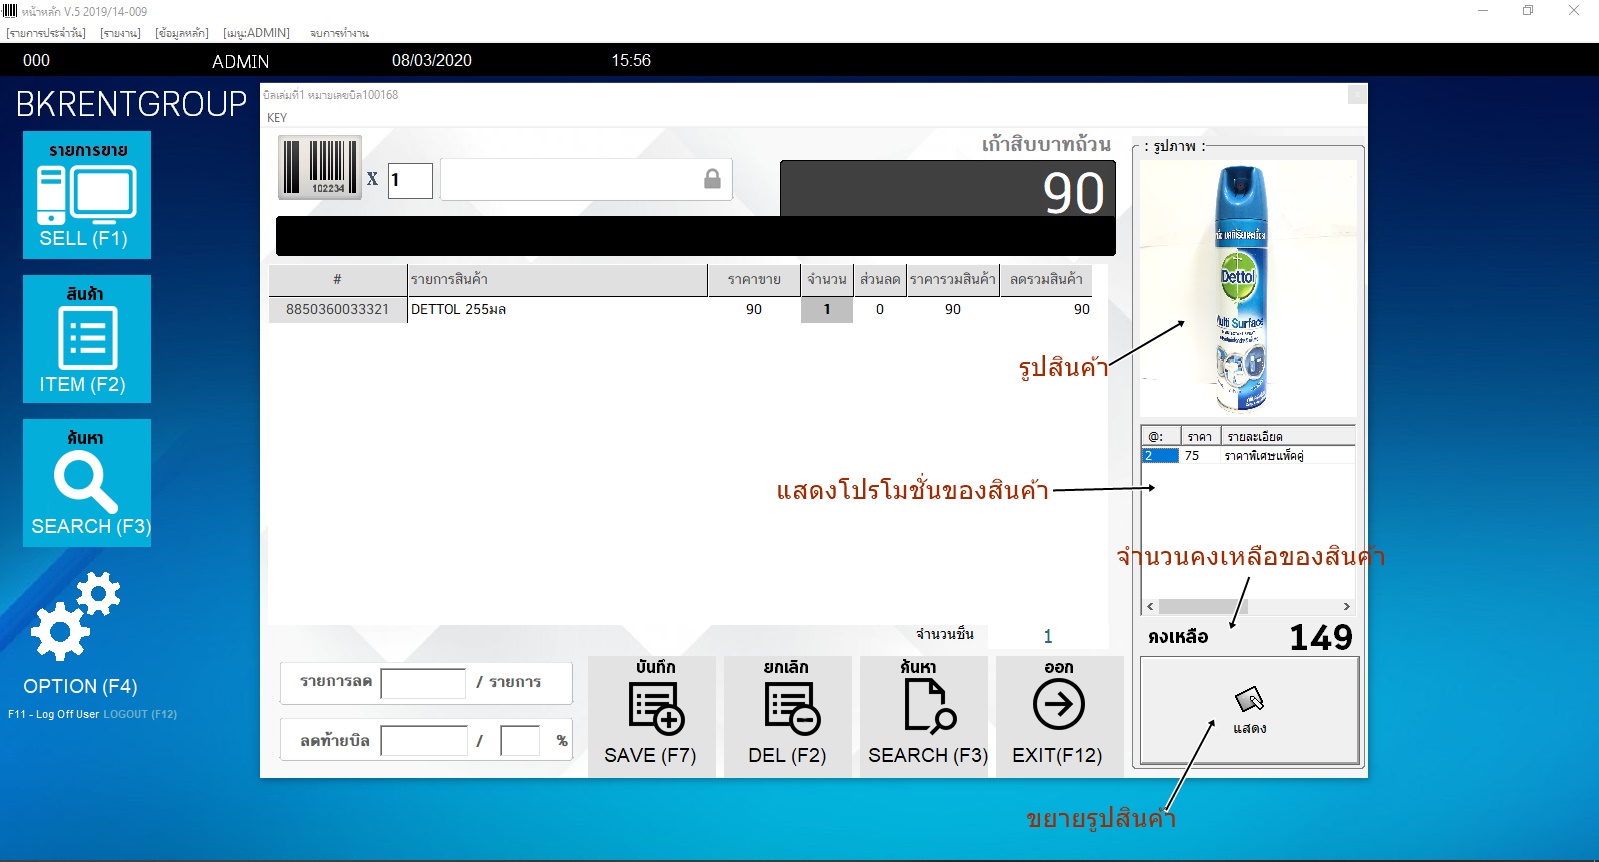The height and width of the screenshot is (862, 1599).
Task: Click promotion price cell 75
Action: 1200,456
